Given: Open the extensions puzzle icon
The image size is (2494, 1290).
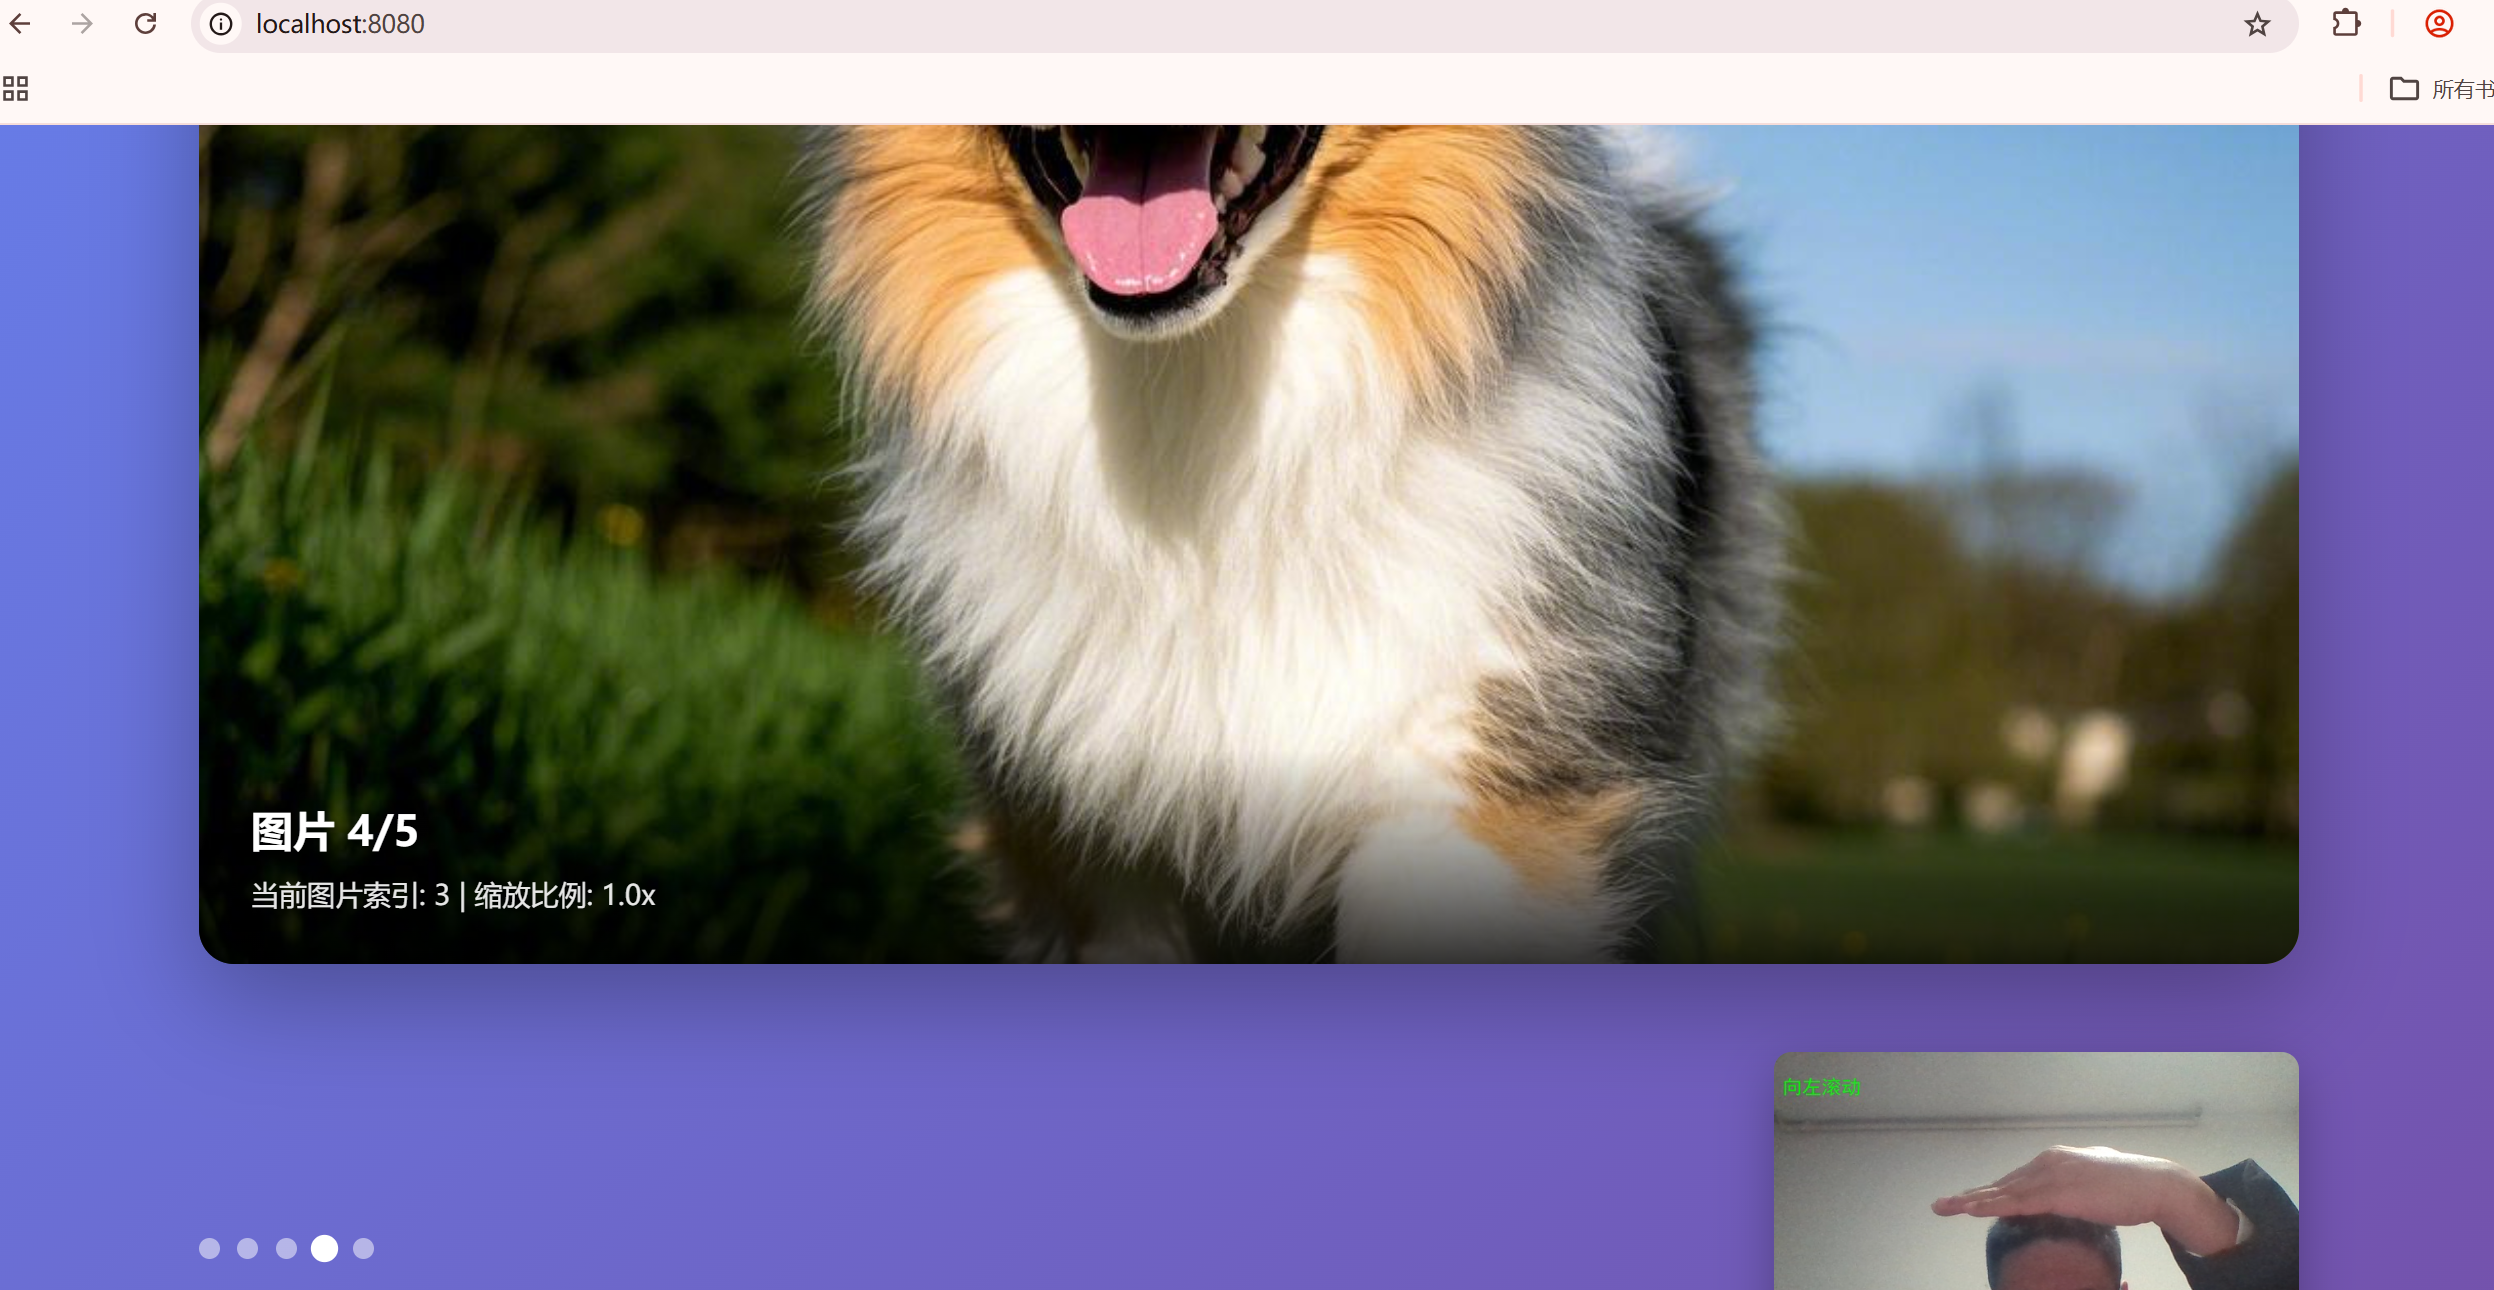Looking at the screenshot, I should tap(2346, 23).
